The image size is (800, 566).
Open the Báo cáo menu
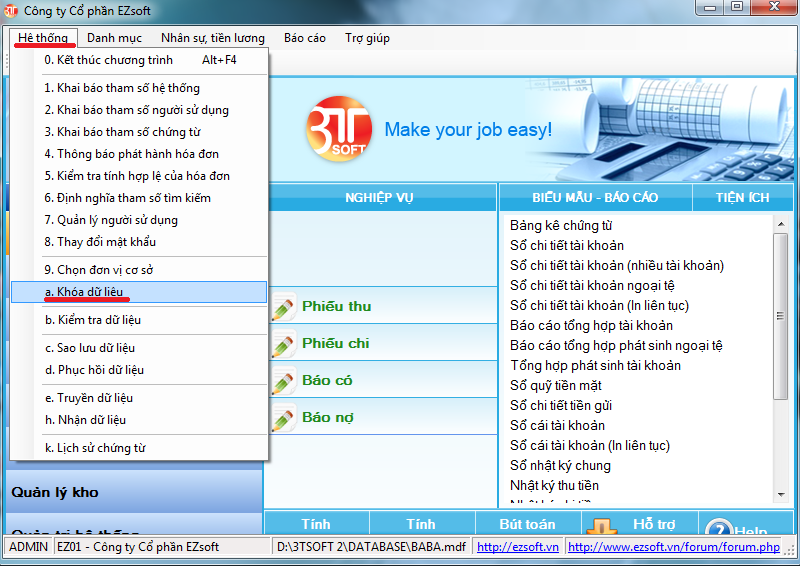point(305,38)
